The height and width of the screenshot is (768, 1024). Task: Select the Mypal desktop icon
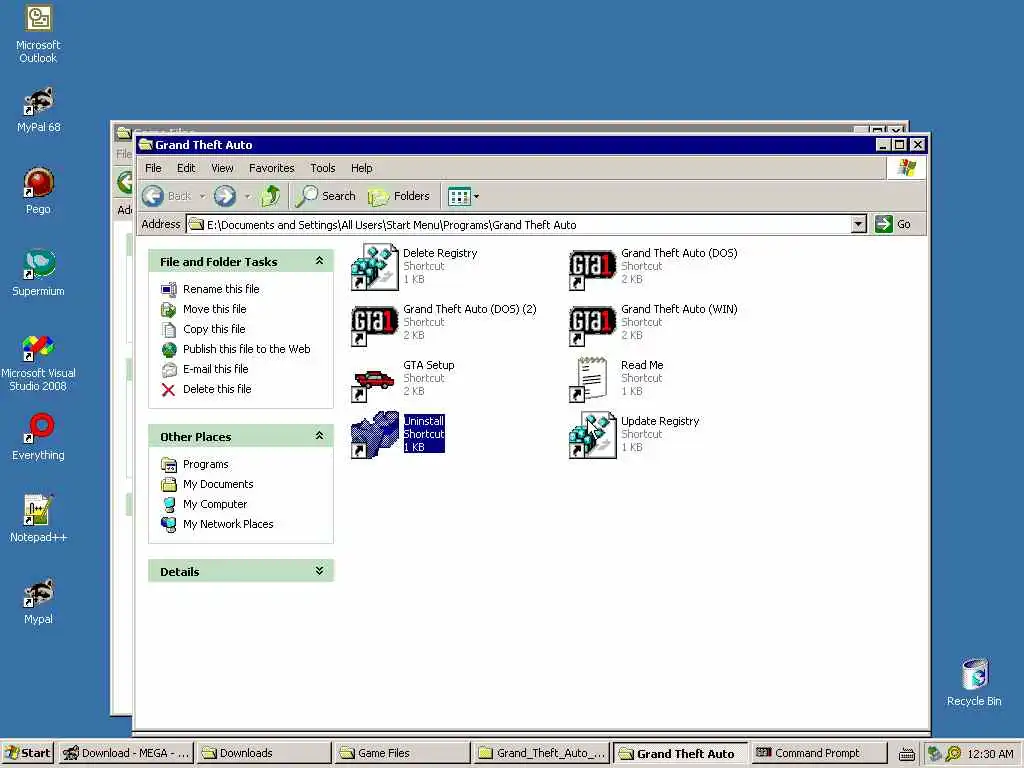(x=39, y=601)
